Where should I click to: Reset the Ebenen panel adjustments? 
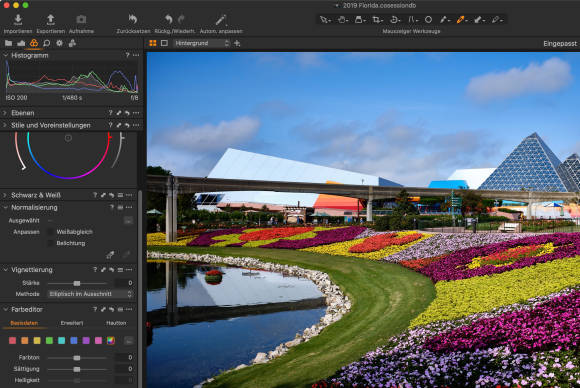click(127, 113)
